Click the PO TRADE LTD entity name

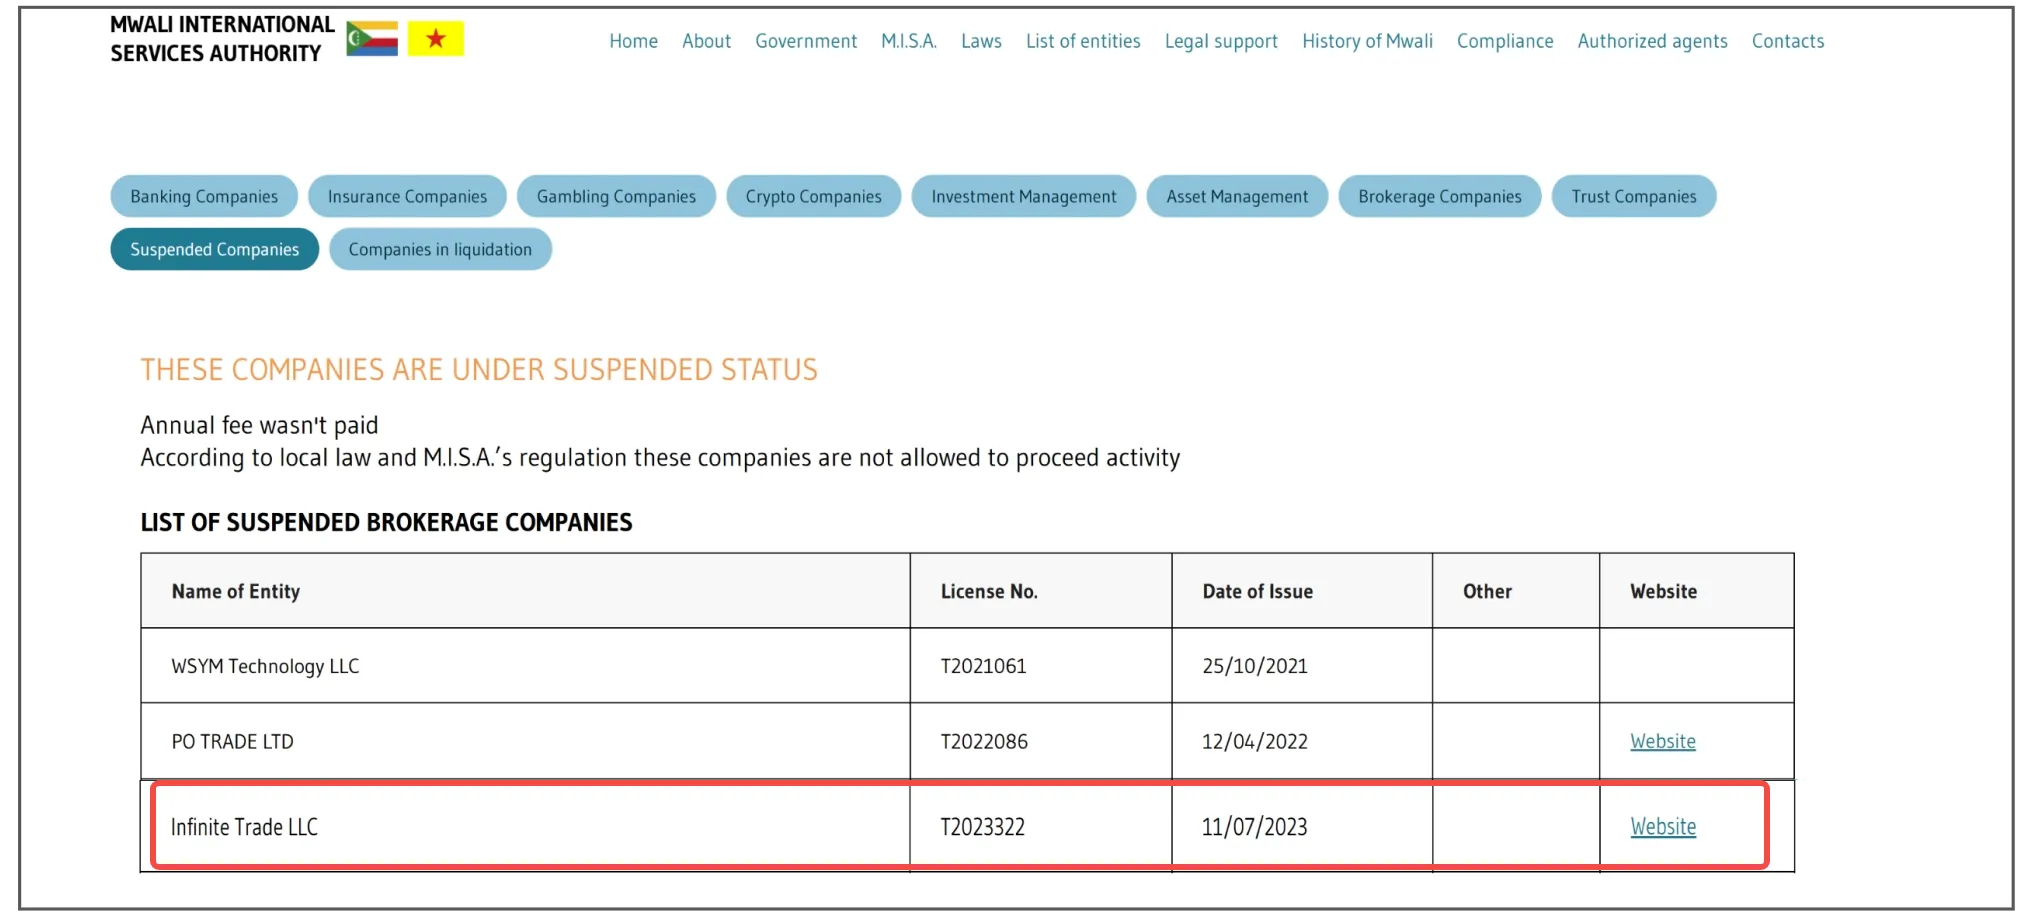232,741
